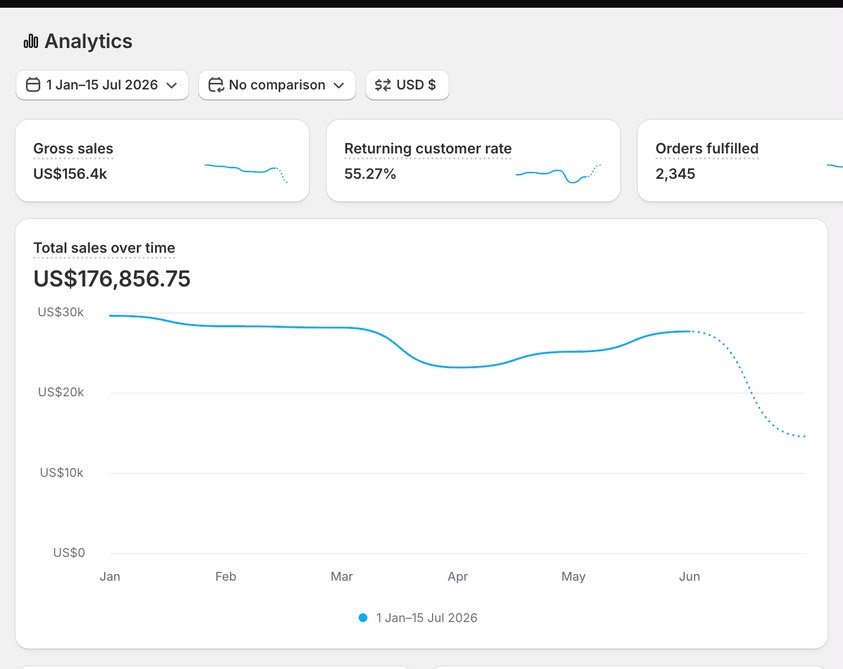Image resolution: width=843 pixels, height=669 pixels.
Task: Click the Jan label on chart axis
Action: pos(110,577)
